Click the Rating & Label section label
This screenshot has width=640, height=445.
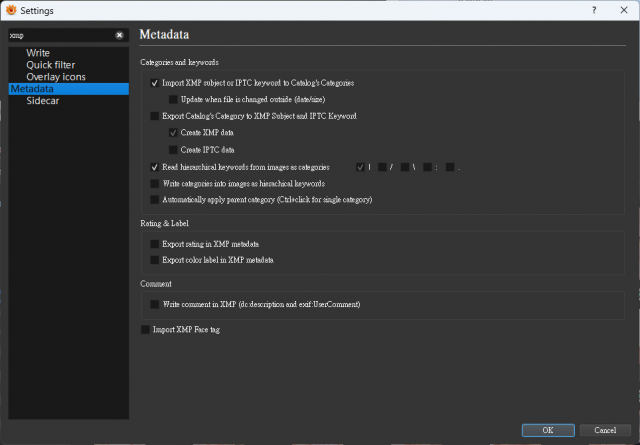click(x=164, y=223)
